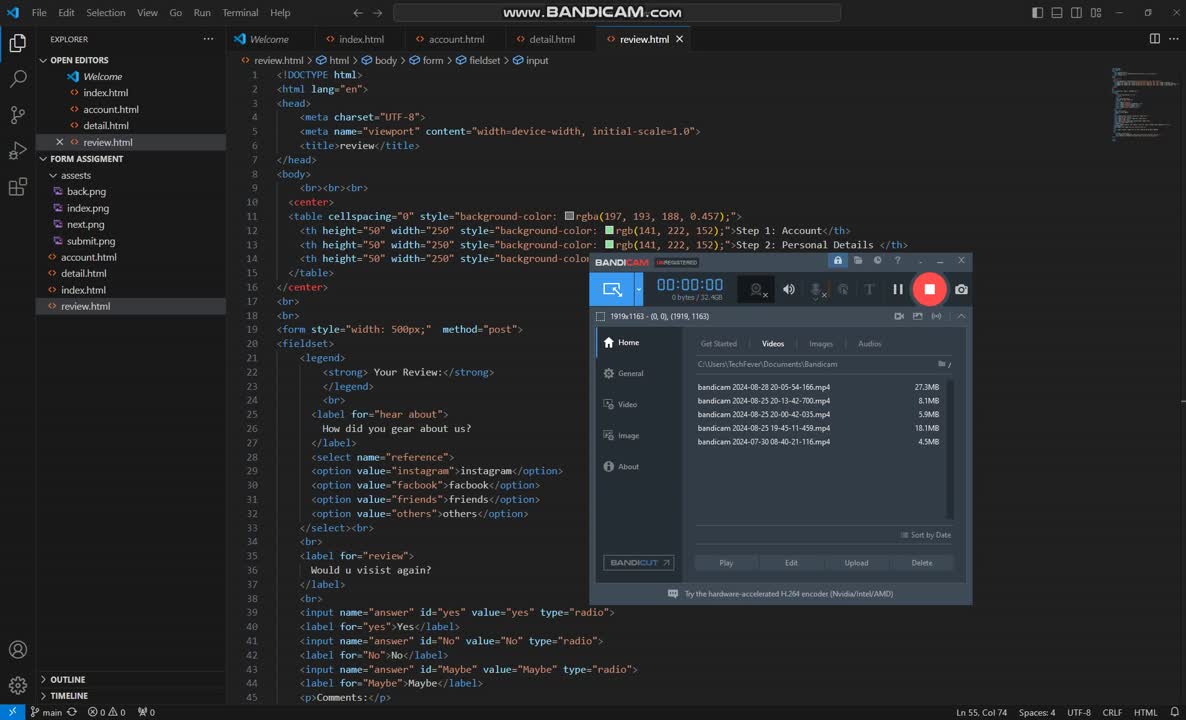Screen dimensions: 1186x720
Task: Toggle Bandicam webcam overlay
Action: [758, 289]
